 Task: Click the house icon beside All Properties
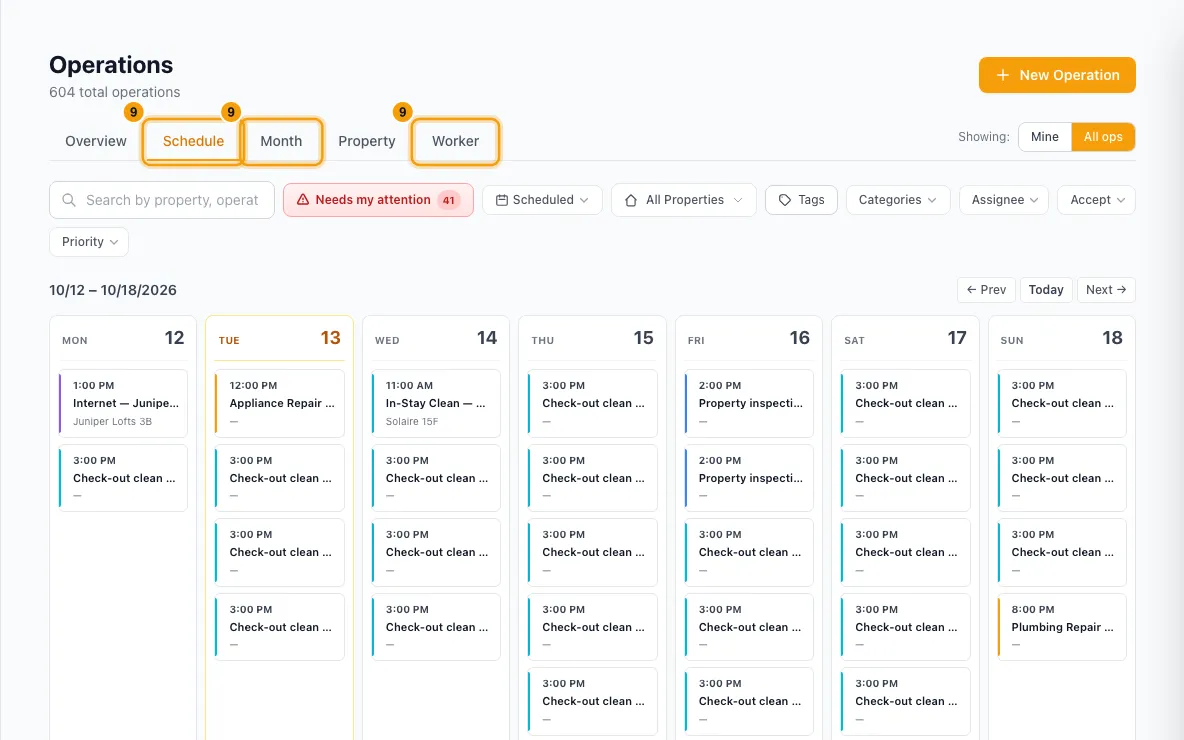click(x=631, y=200)
